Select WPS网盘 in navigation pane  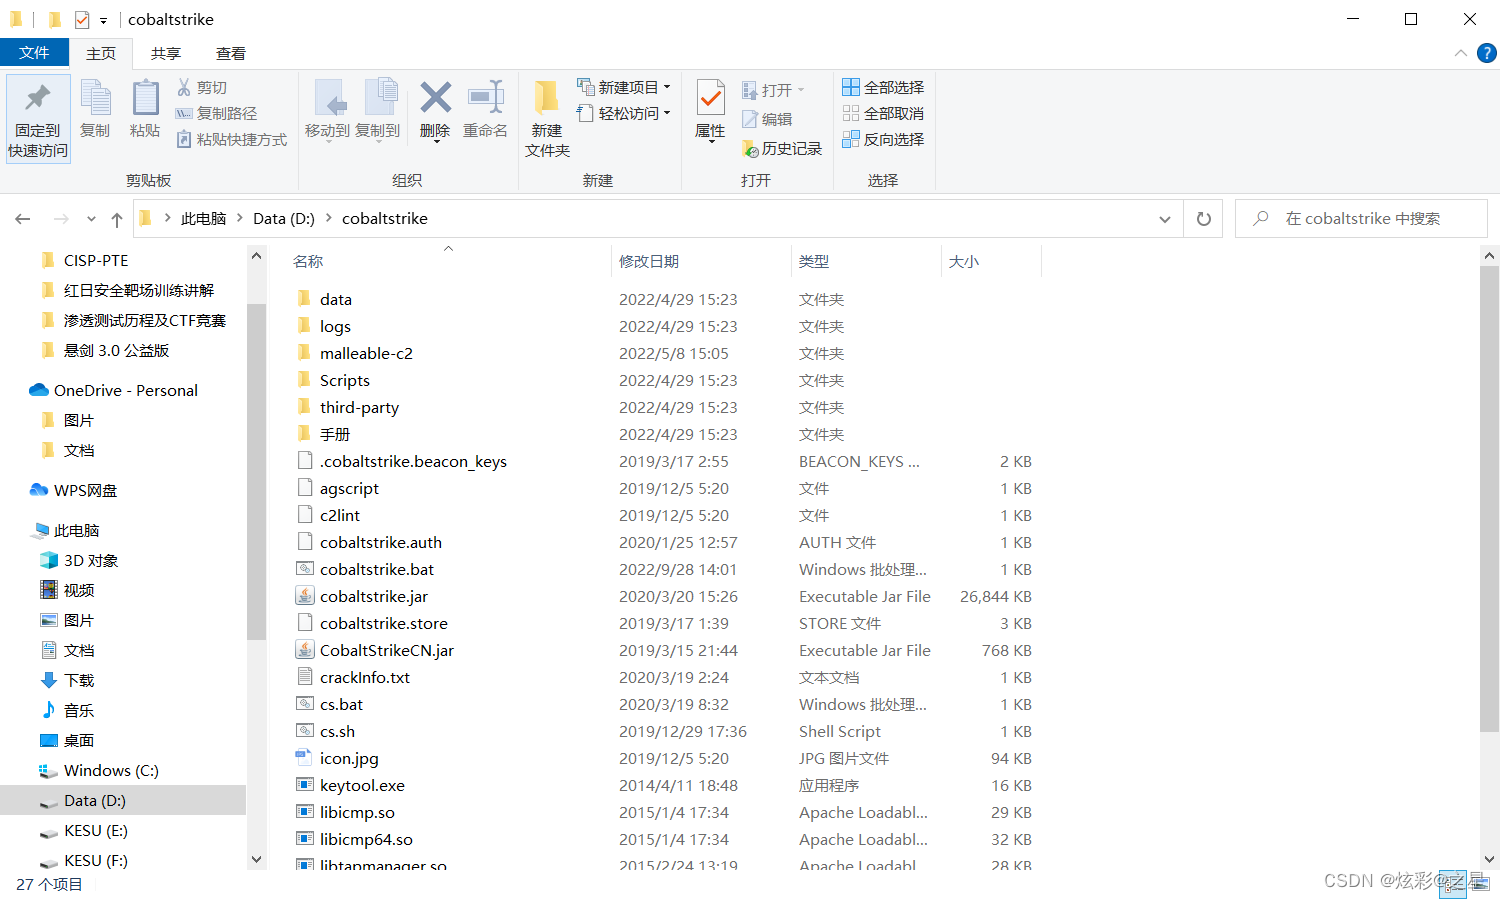85,490
